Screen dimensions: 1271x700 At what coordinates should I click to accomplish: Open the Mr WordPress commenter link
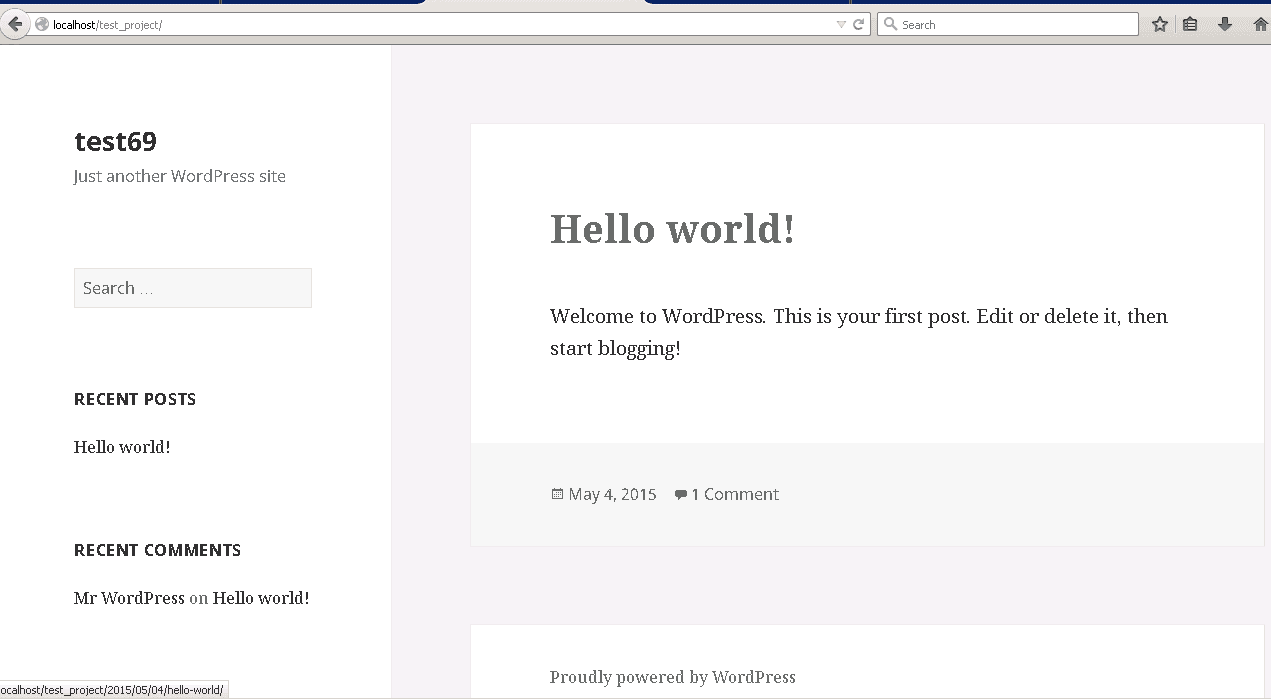tap(129, 598)
